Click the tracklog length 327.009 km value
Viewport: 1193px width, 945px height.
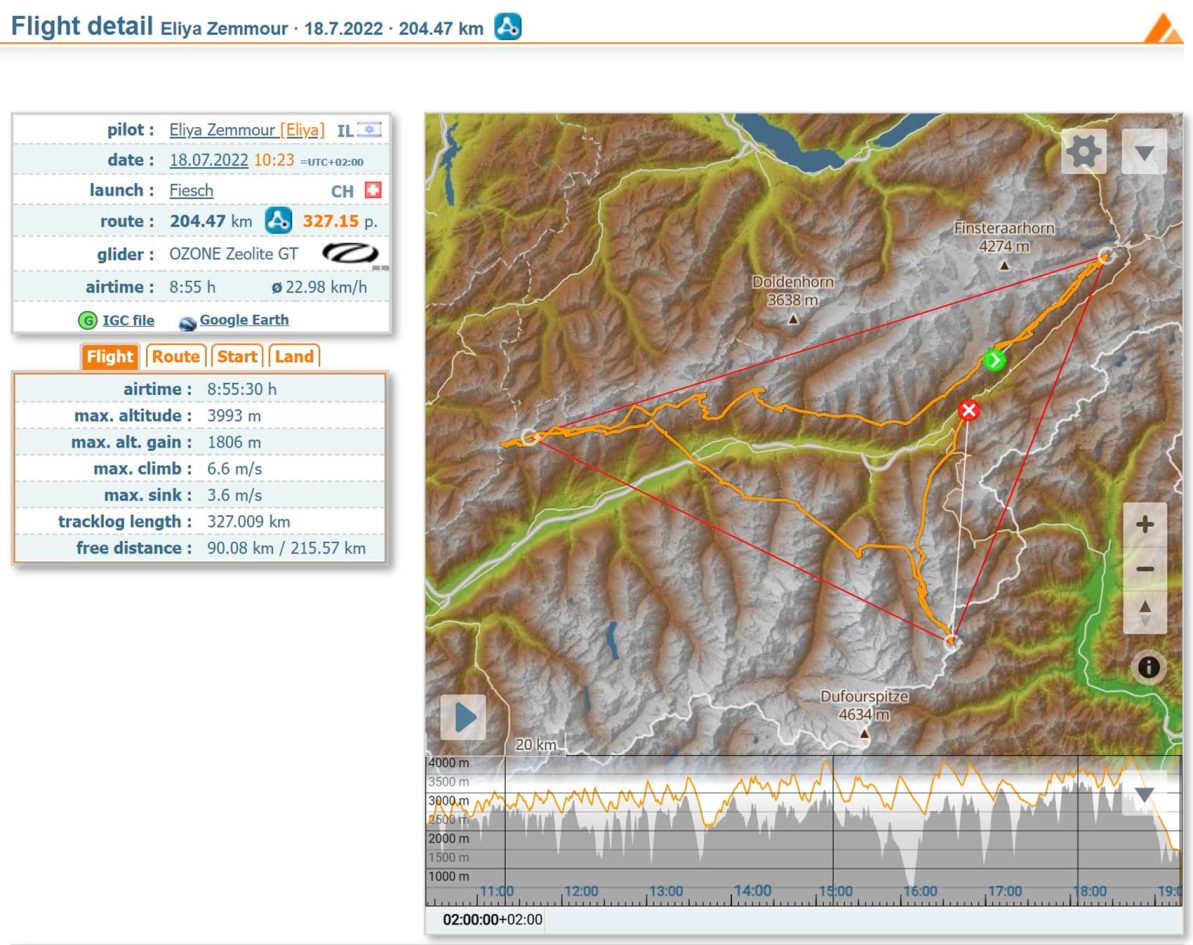click(x=249, y=521)
